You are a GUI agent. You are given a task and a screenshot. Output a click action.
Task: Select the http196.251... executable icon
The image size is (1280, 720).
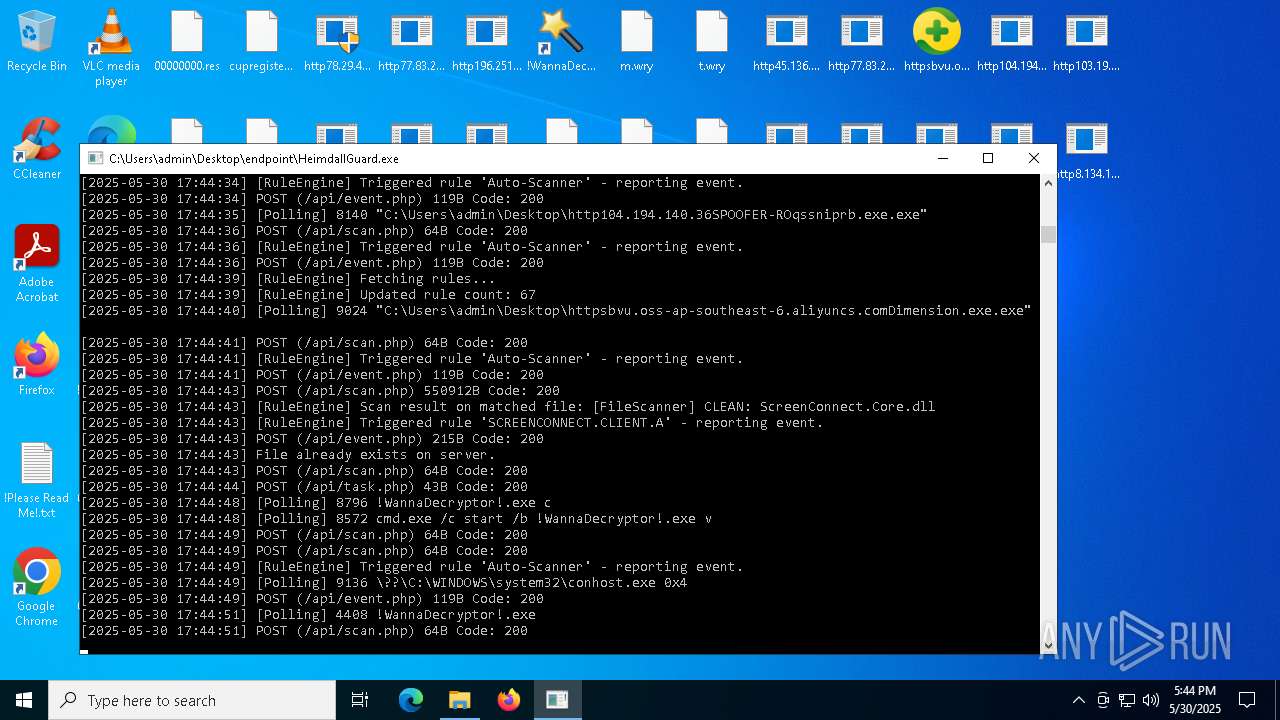(x=487, y=41)
